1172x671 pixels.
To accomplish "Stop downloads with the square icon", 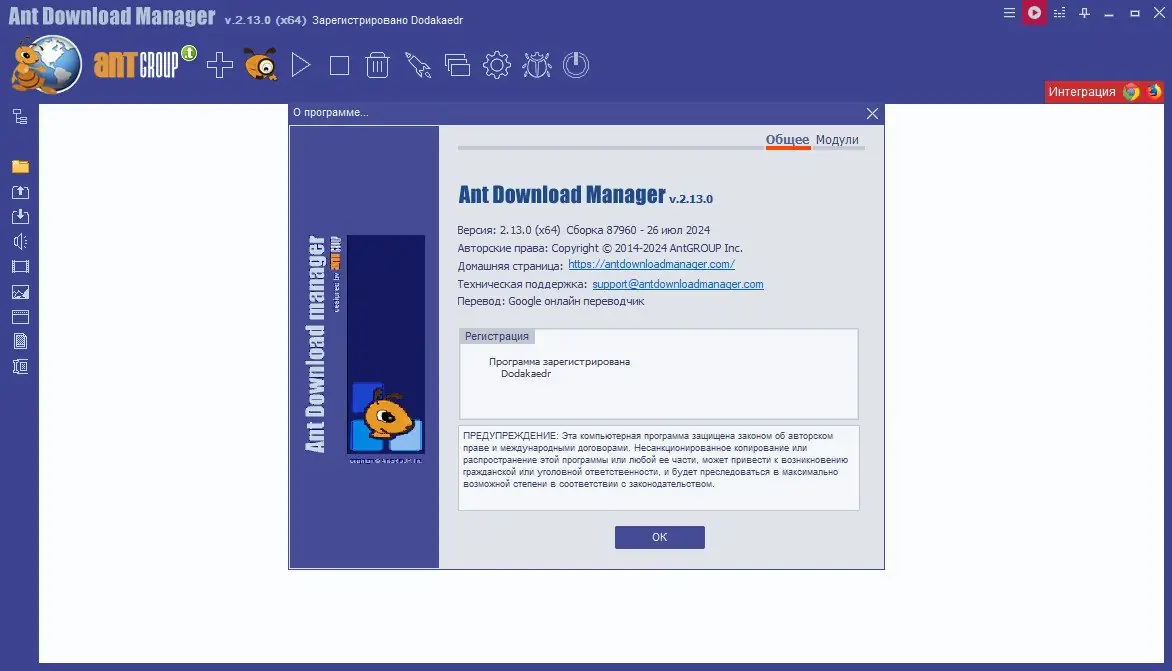I will [339, 66].
